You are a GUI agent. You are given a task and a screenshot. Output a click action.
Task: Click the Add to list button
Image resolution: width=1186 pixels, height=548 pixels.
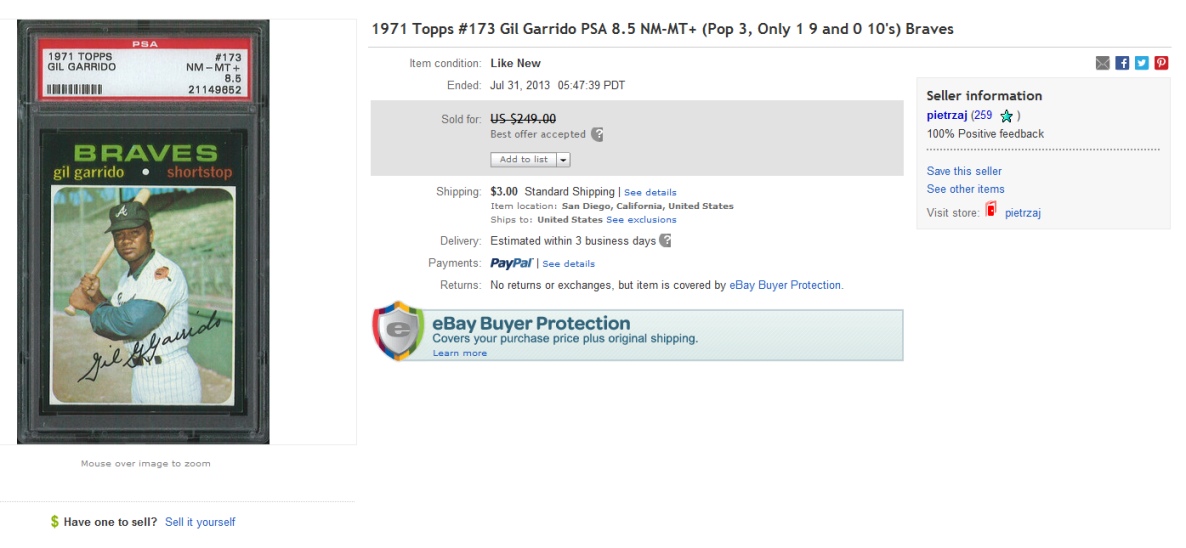pyautogui.click(x=523, y=159)
